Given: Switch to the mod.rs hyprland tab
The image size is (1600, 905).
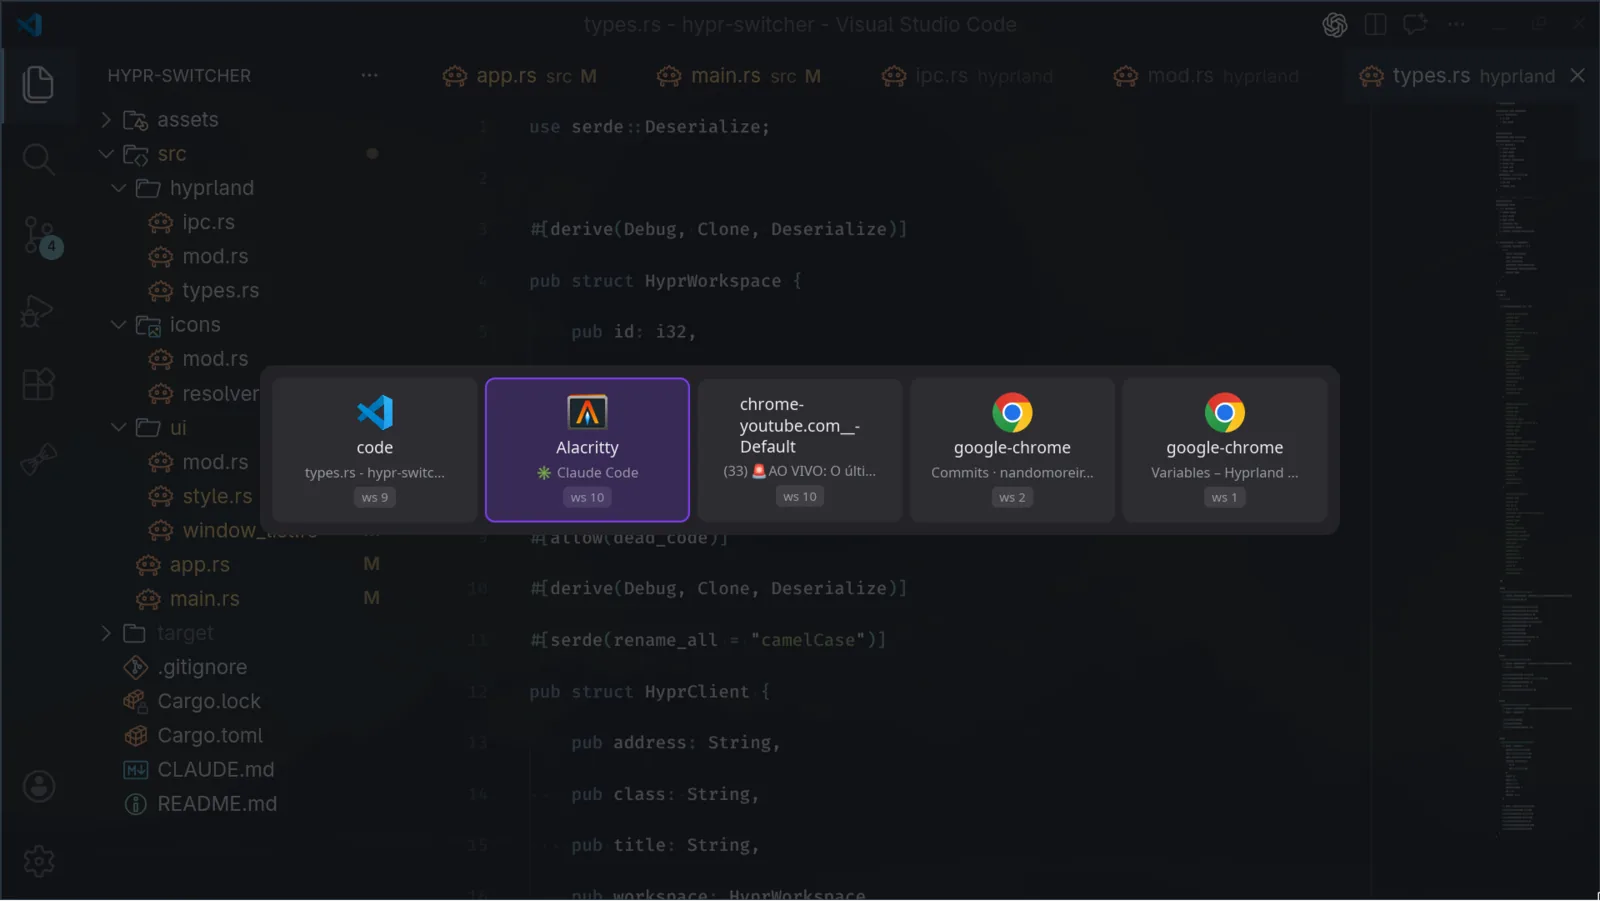Looking at the screenshot, I should pos(1206,76).
